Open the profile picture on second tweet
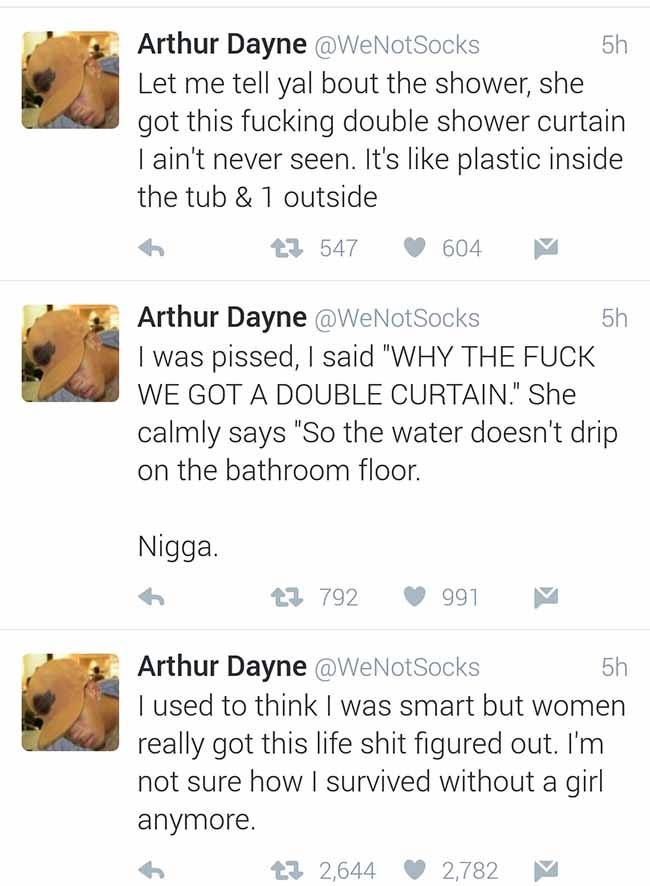The image size is (650, 886). 71,353
